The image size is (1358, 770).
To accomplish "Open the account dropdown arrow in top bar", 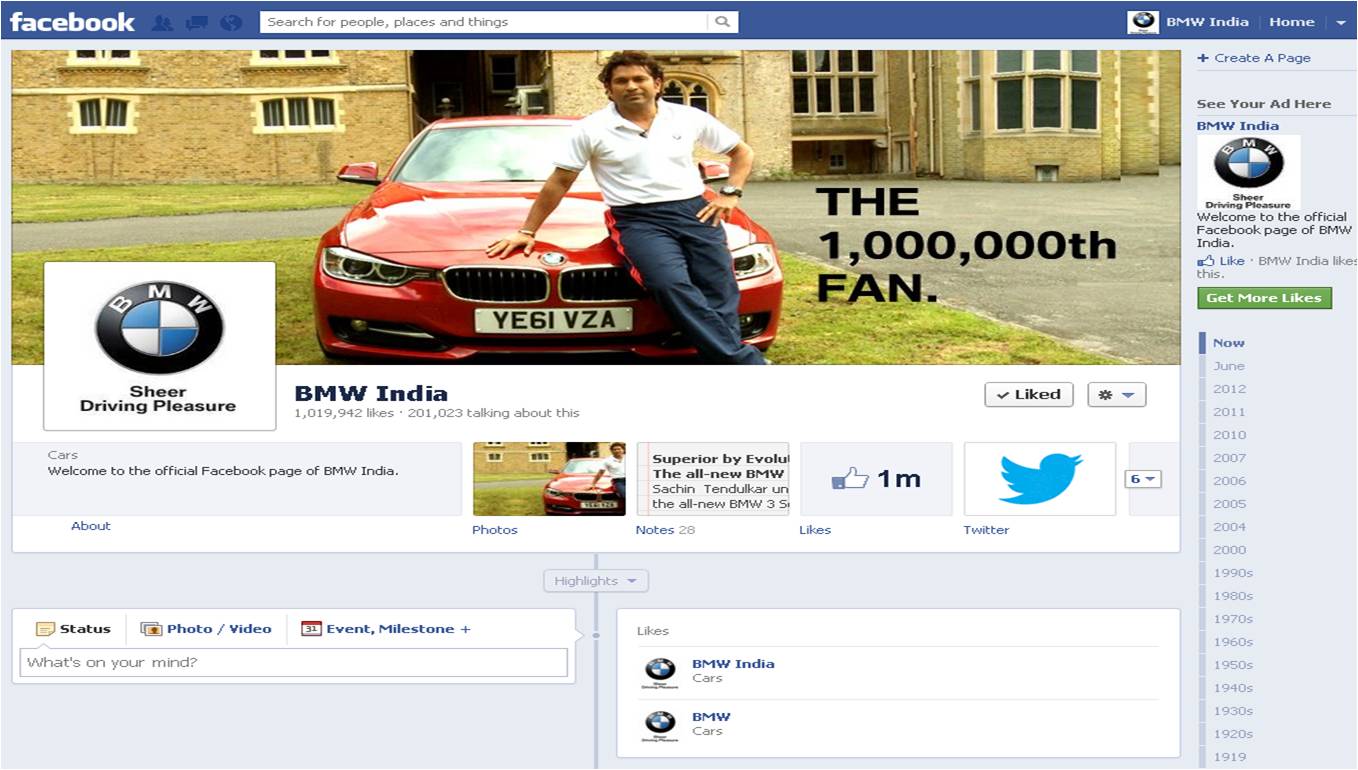I will (x=1341, y=22).
